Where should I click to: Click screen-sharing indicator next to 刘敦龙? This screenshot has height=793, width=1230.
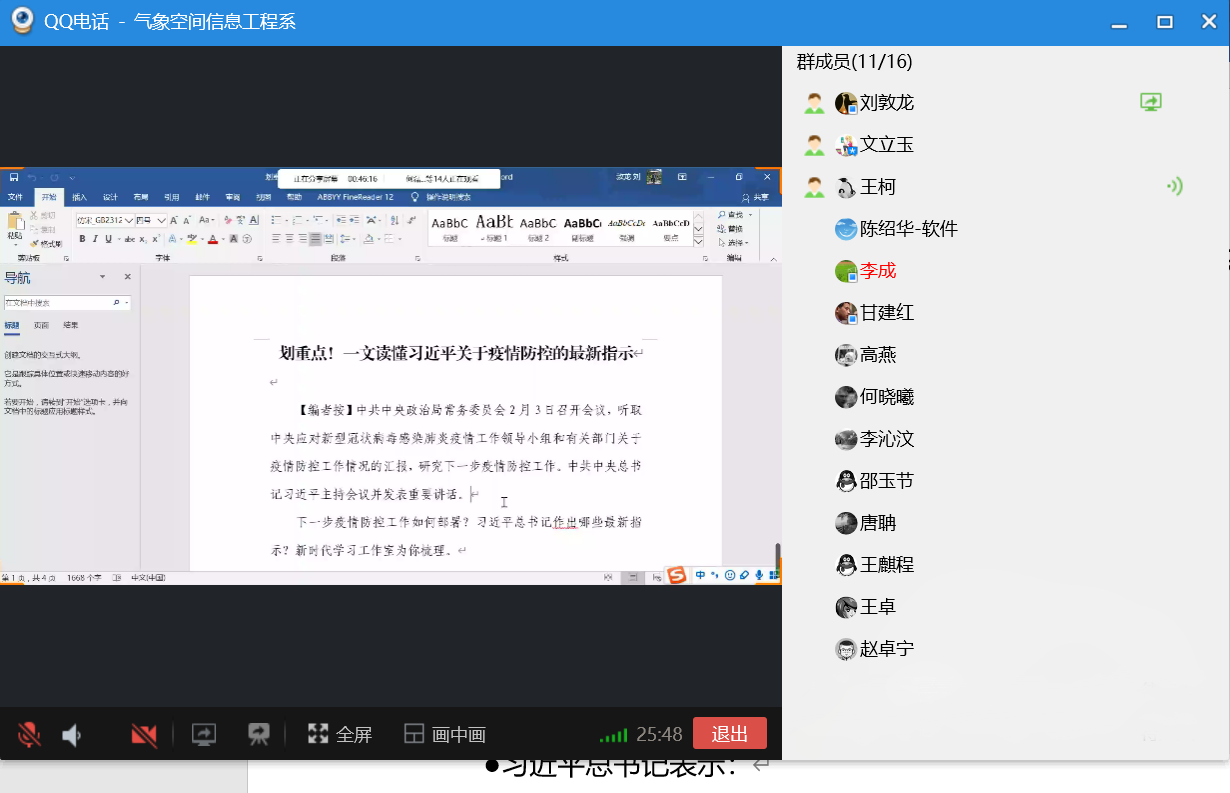click(1151, 102)
